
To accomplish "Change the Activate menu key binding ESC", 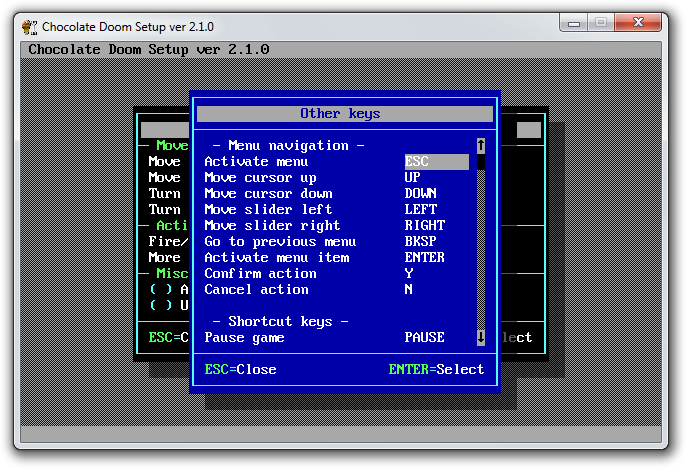I will click(x=436, y=161).
